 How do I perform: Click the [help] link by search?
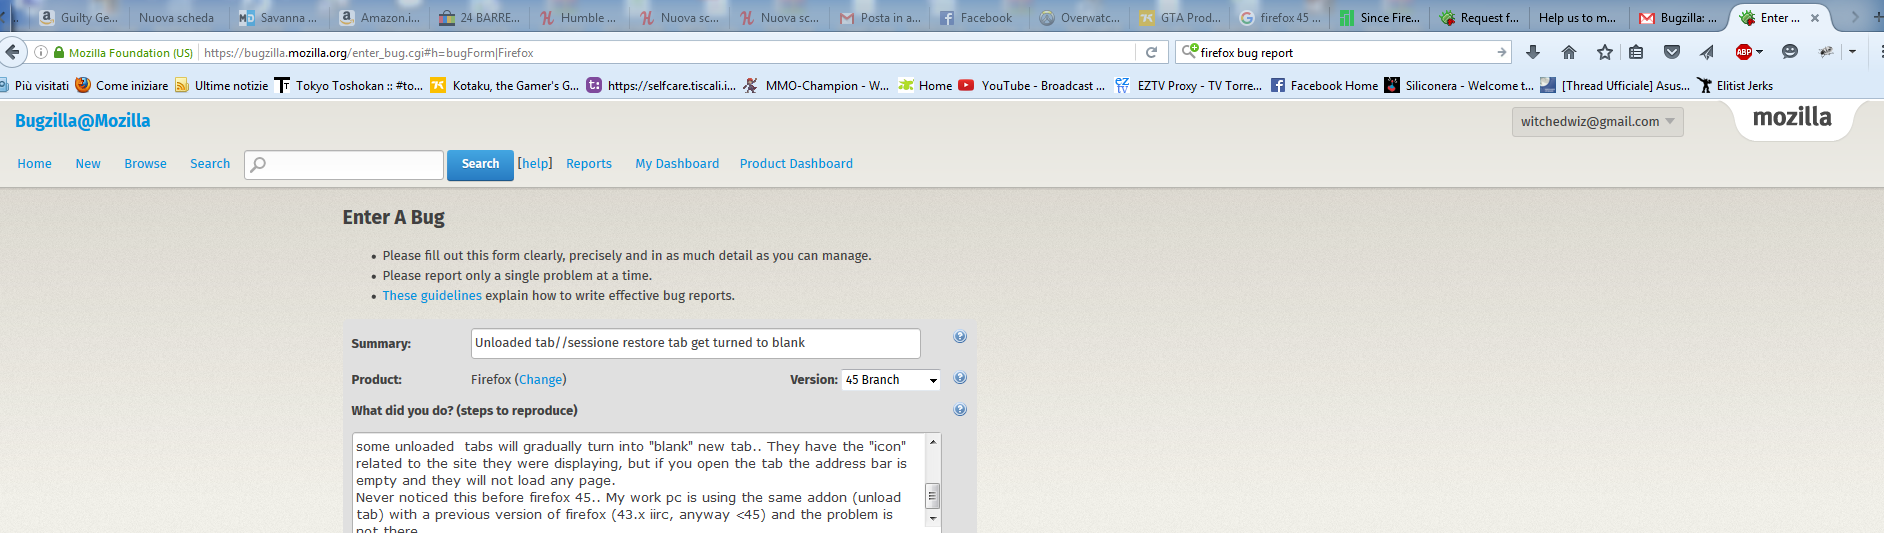535,164
